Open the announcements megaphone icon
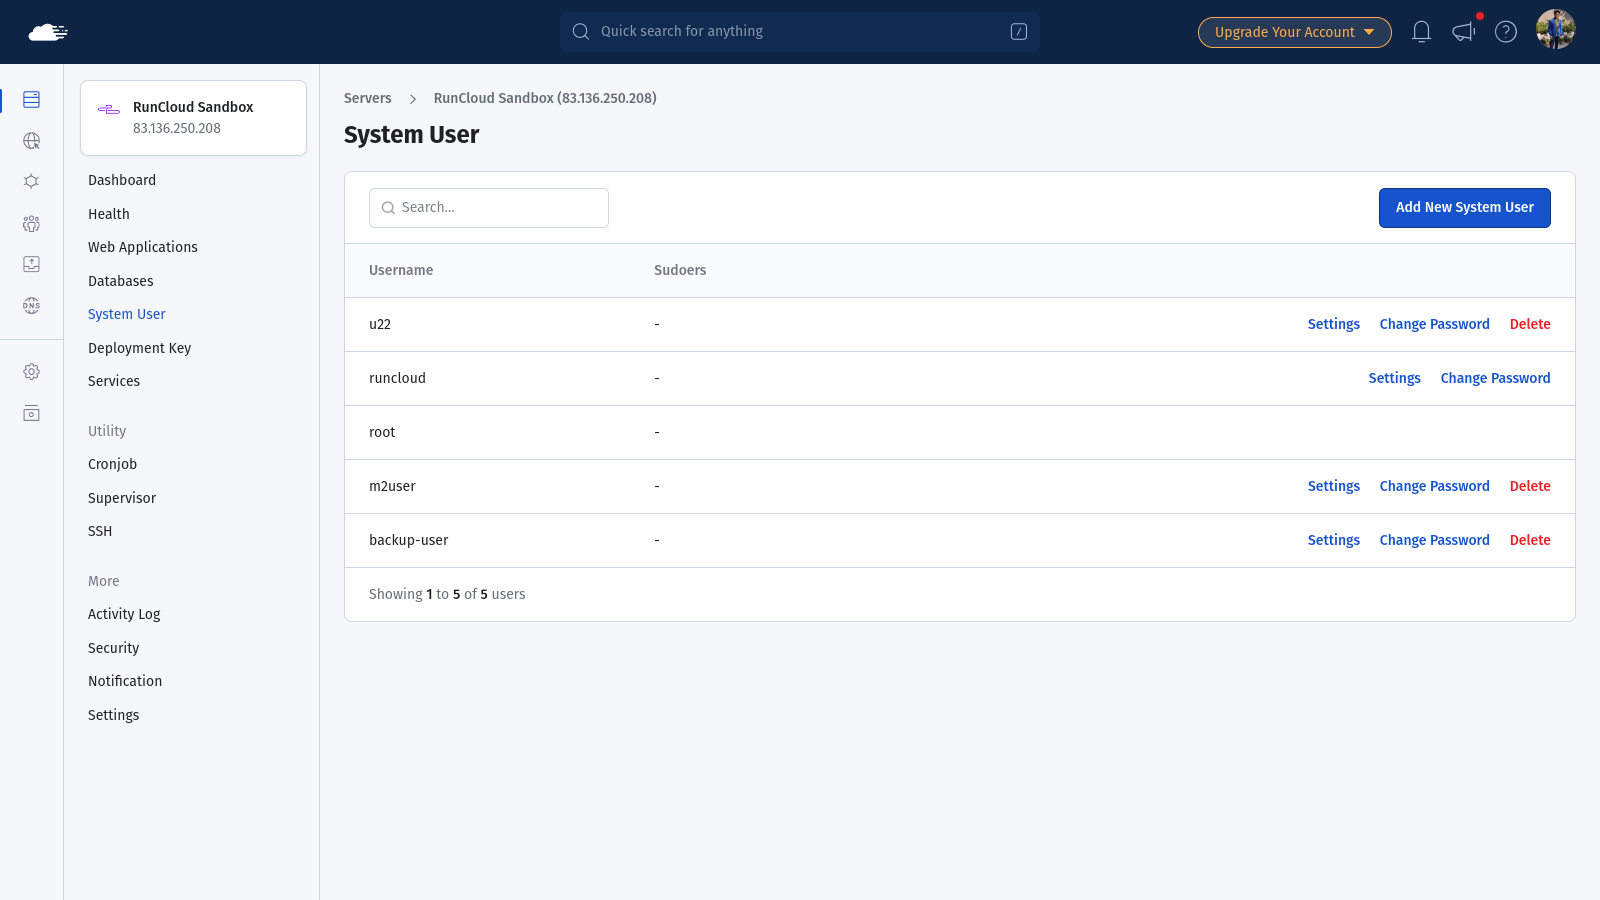The height and width of the screenshot is (900, 1600). pyautogui.click(x=1464, y=32)
